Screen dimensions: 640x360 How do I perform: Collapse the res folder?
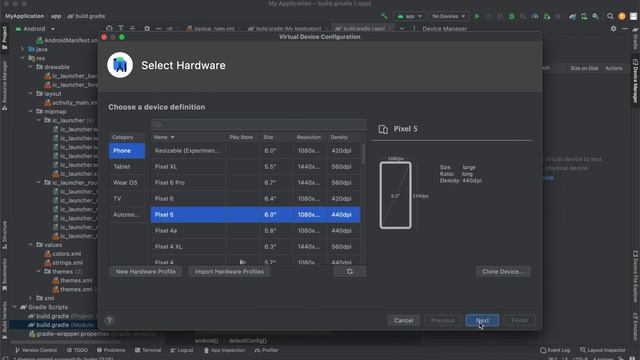[x=22, y=58]
